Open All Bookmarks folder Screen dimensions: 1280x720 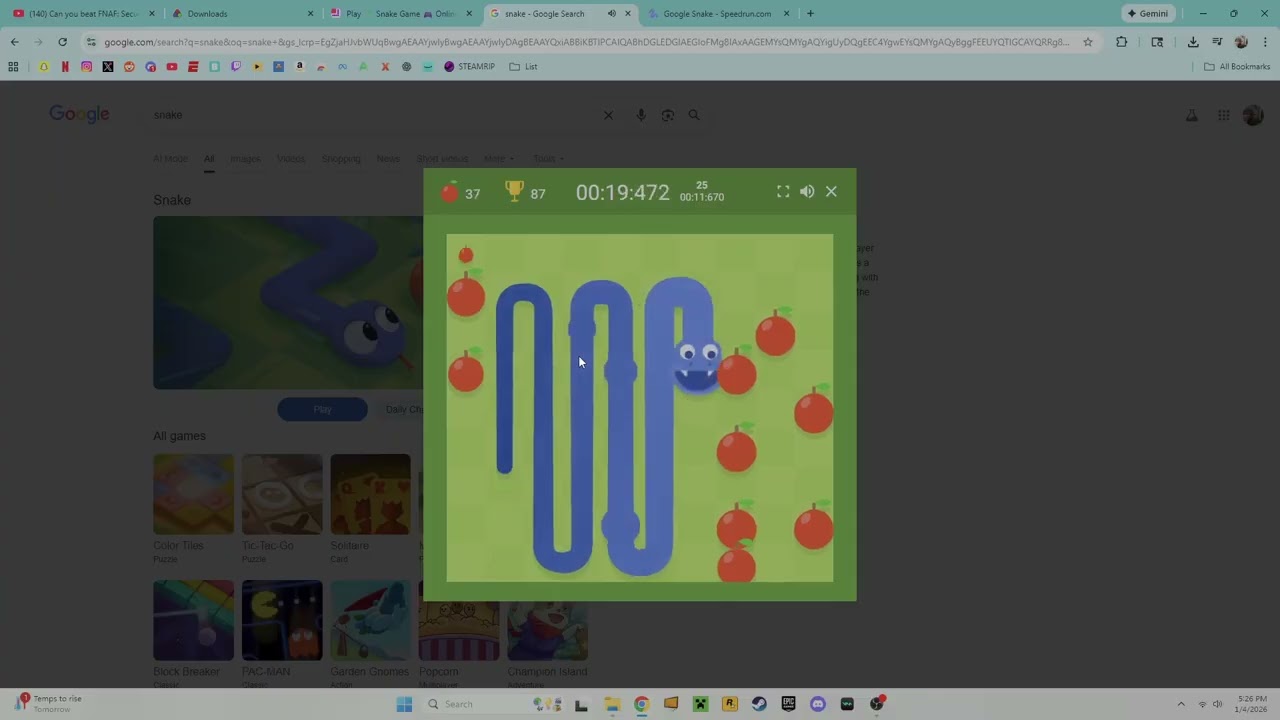(1237, 67)
